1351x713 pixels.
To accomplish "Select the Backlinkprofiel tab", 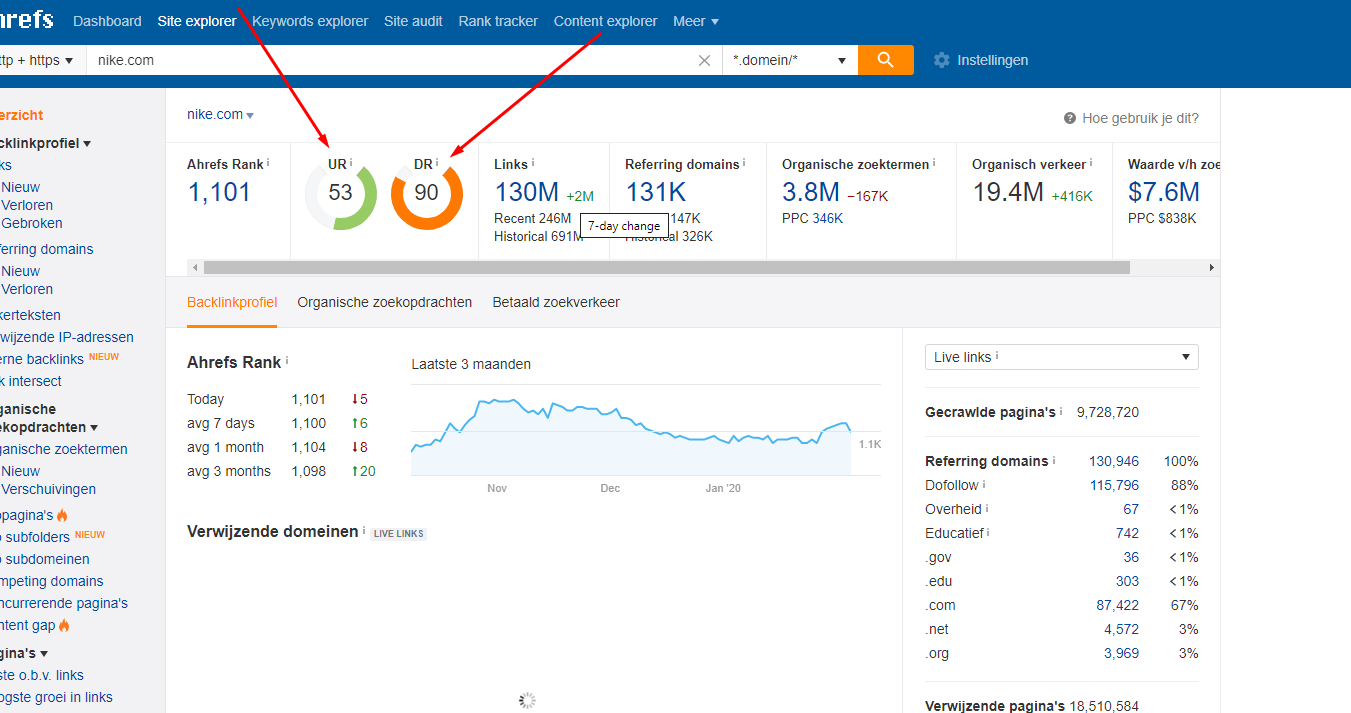I will pyautogui.click(x=232, y=302).
